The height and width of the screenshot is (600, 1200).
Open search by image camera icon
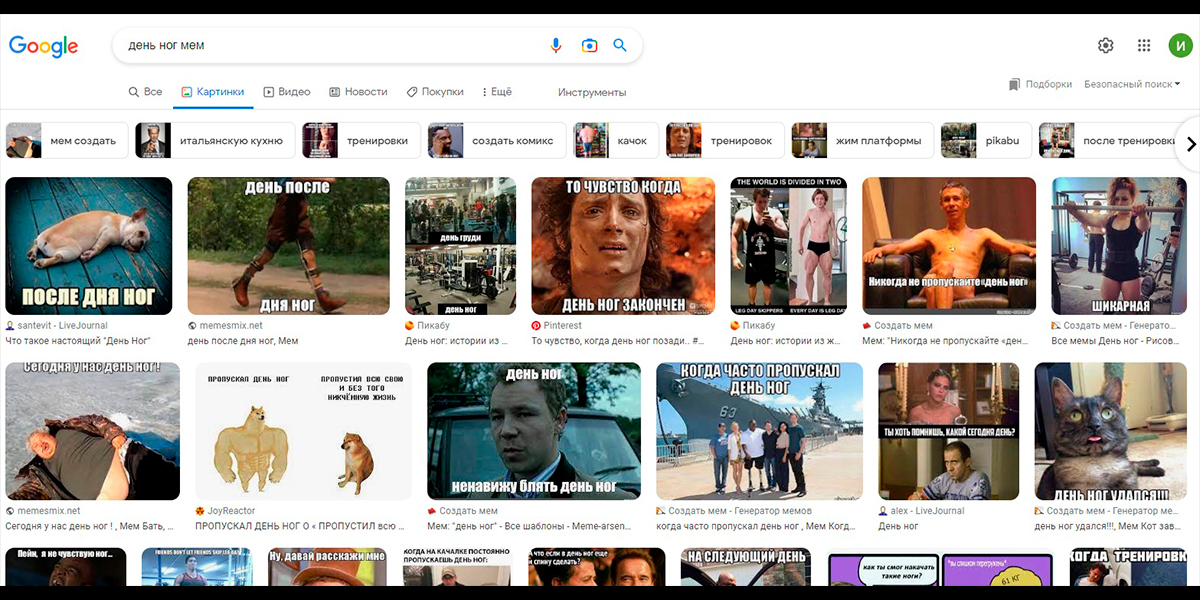coord(589,45)
